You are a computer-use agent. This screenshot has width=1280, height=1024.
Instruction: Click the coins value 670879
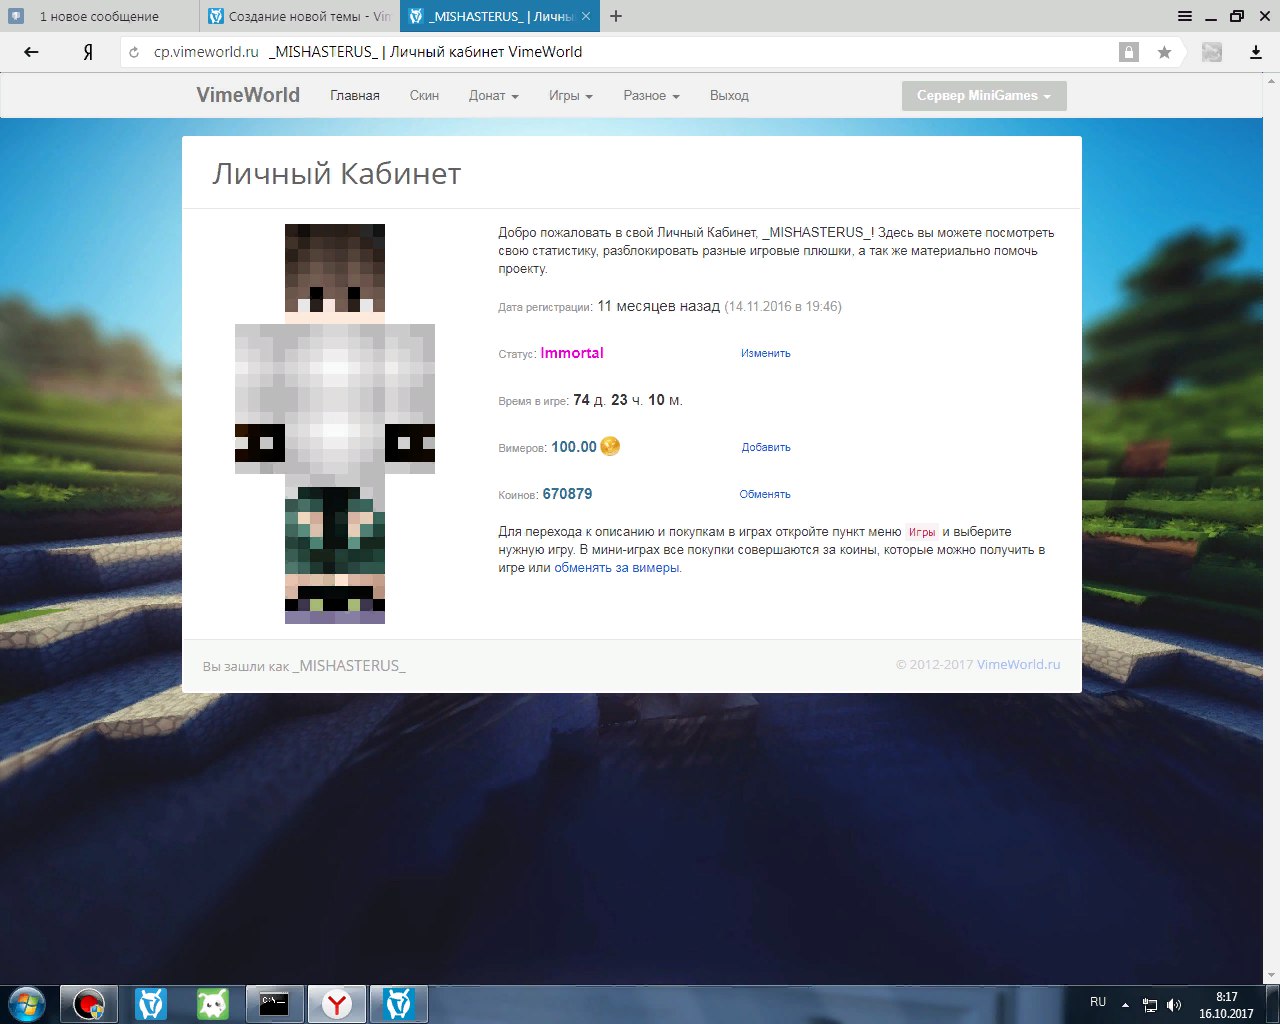click(x=567, y=494)
